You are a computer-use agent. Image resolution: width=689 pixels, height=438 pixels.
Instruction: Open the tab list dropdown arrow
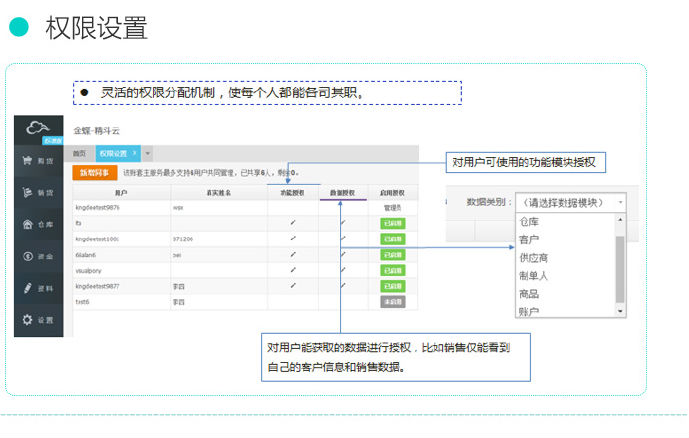tap(149, 153)
